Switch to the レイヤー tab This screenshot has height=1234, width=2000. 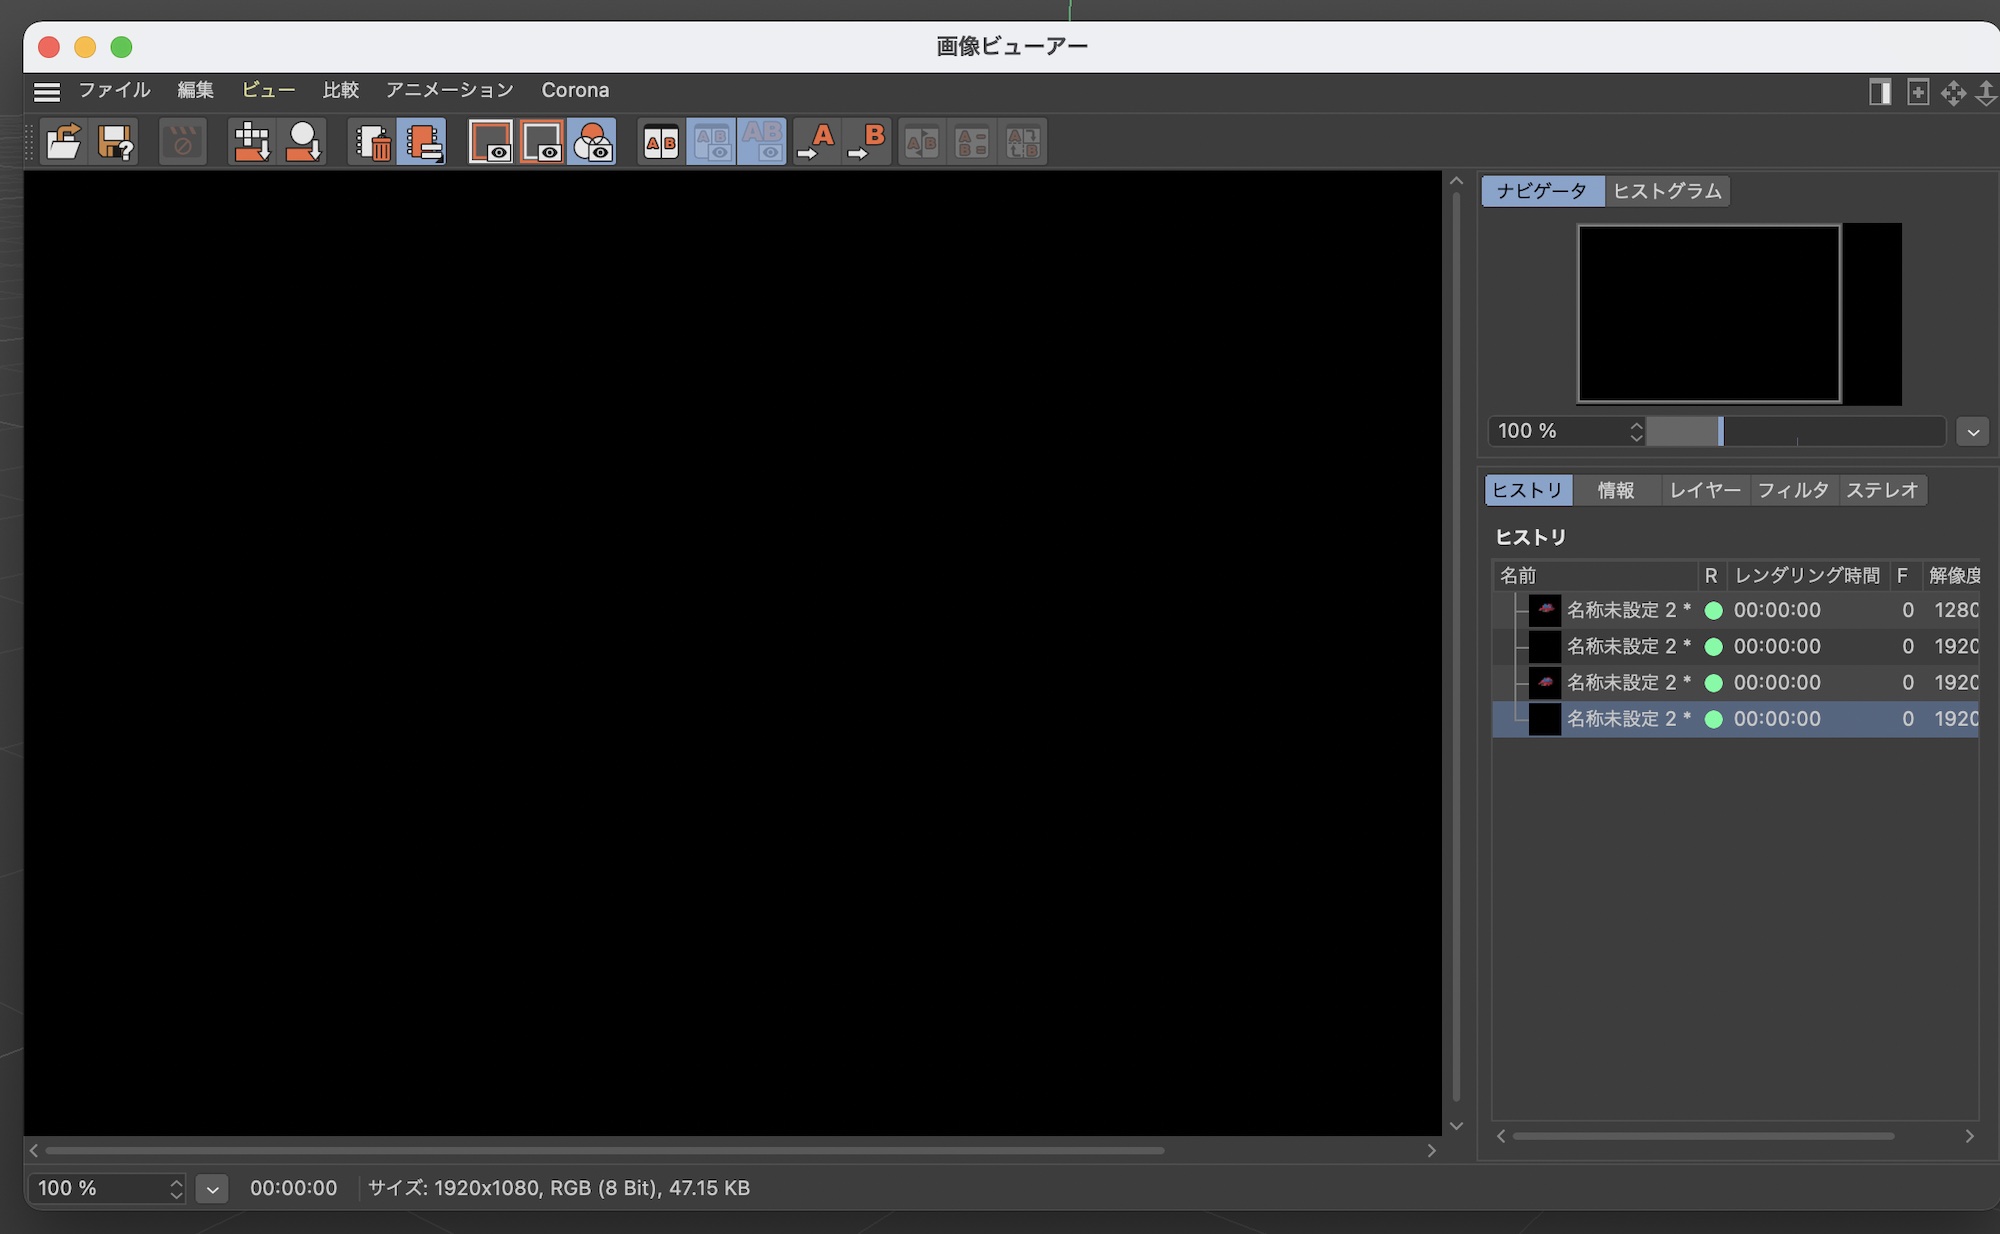pos(1704,490)
